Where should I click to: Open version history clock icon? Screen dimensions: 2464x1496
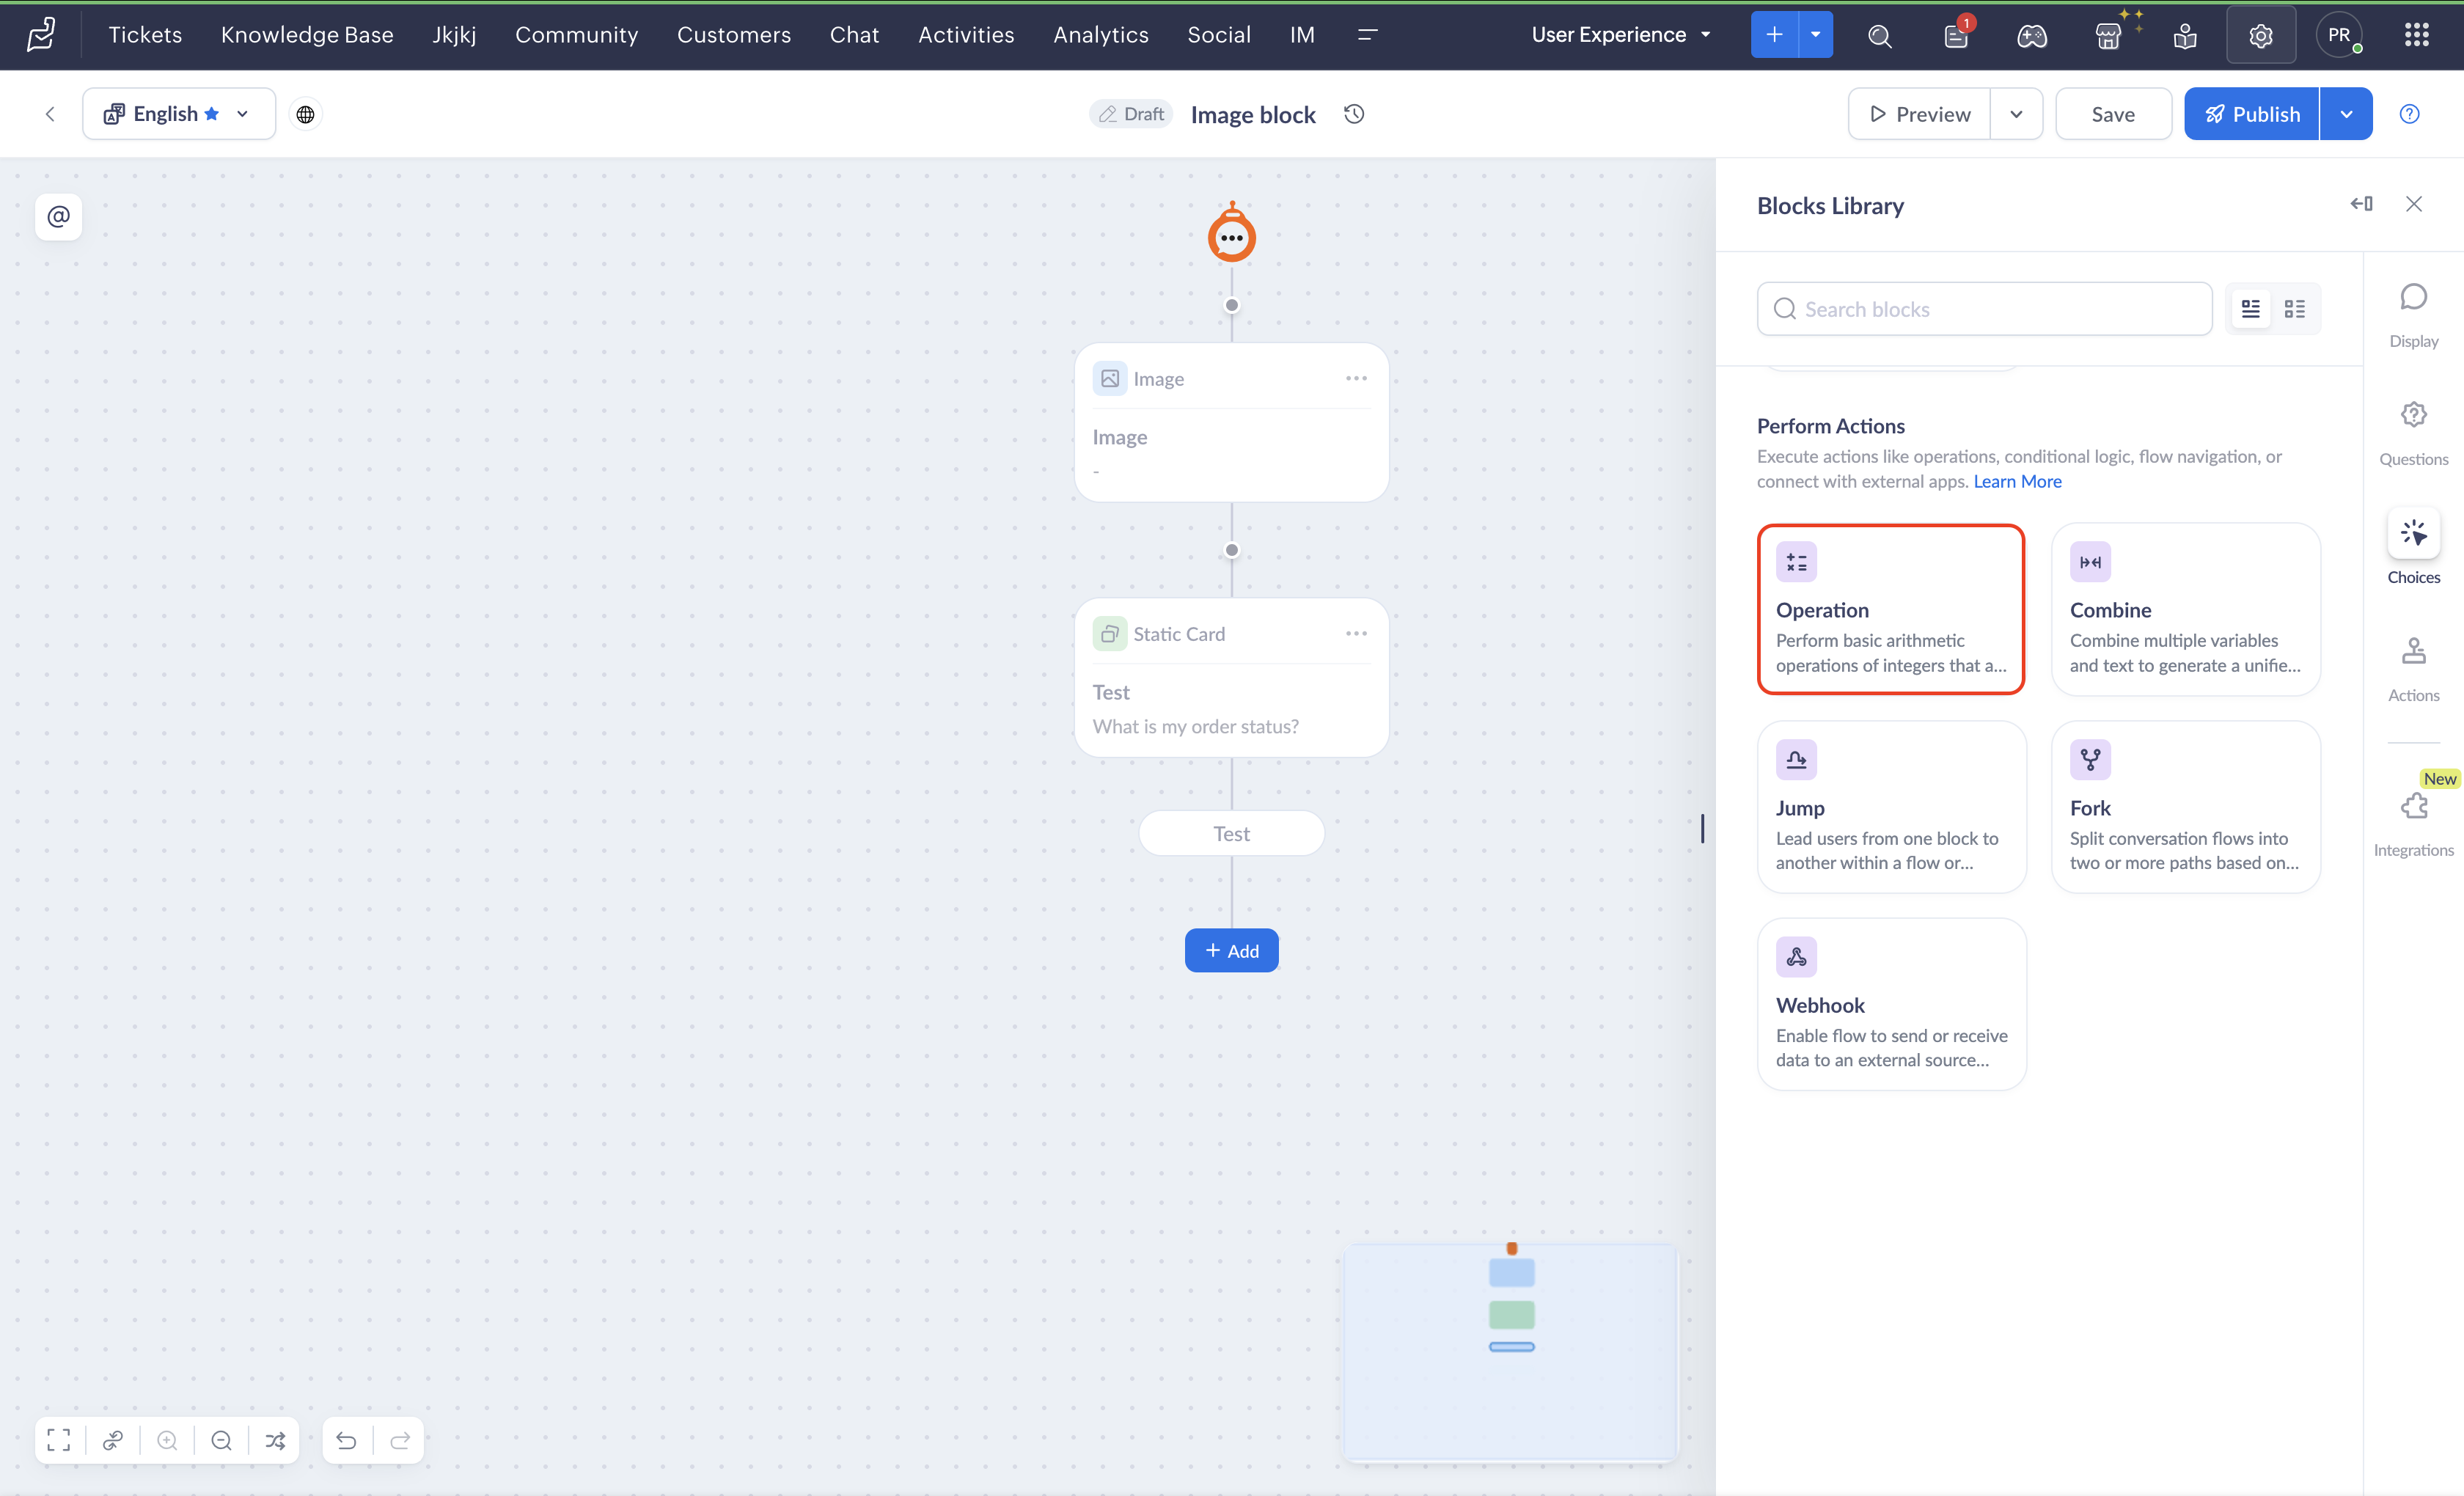1354,114
